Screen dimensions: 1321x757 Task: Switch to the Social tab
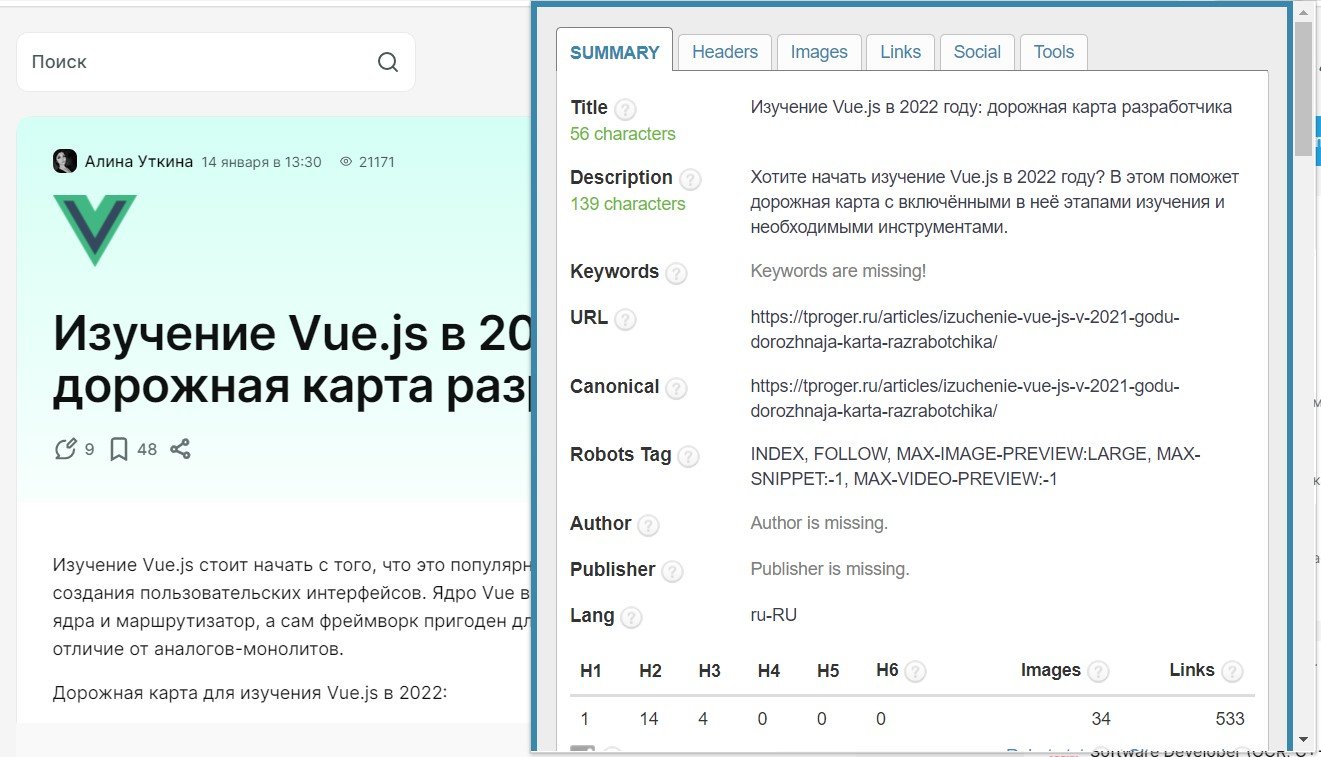click(977, 52)
